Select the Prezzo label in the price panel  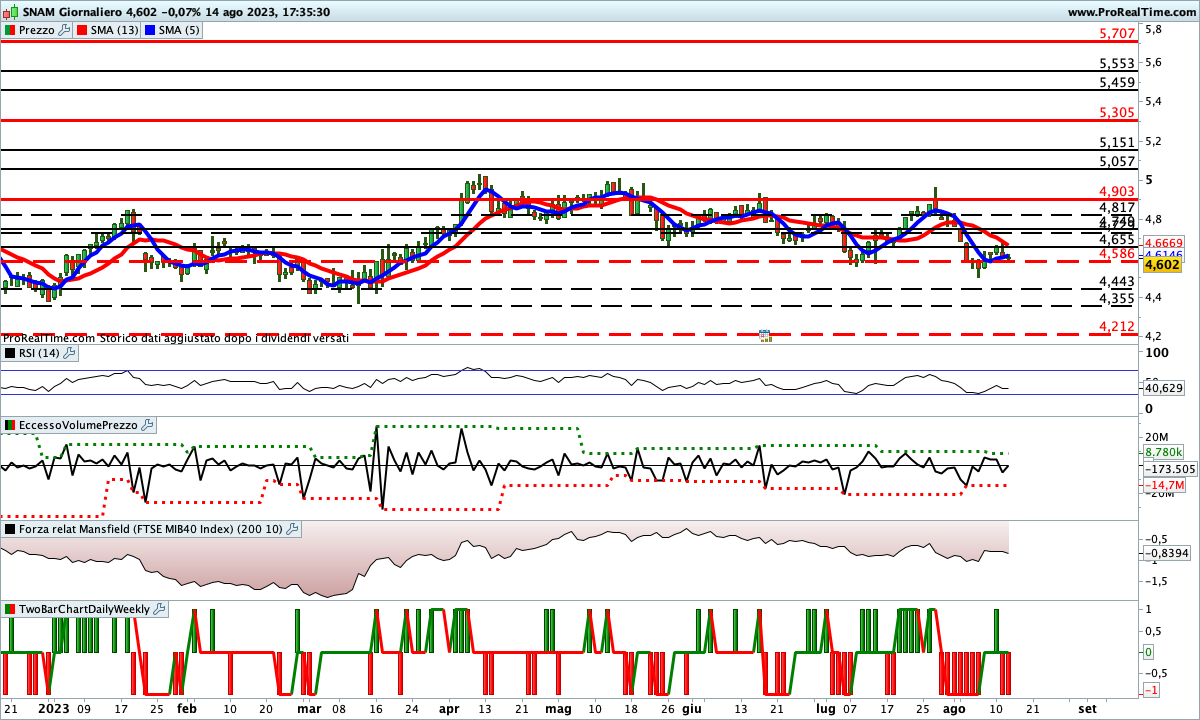coord(37,30)
